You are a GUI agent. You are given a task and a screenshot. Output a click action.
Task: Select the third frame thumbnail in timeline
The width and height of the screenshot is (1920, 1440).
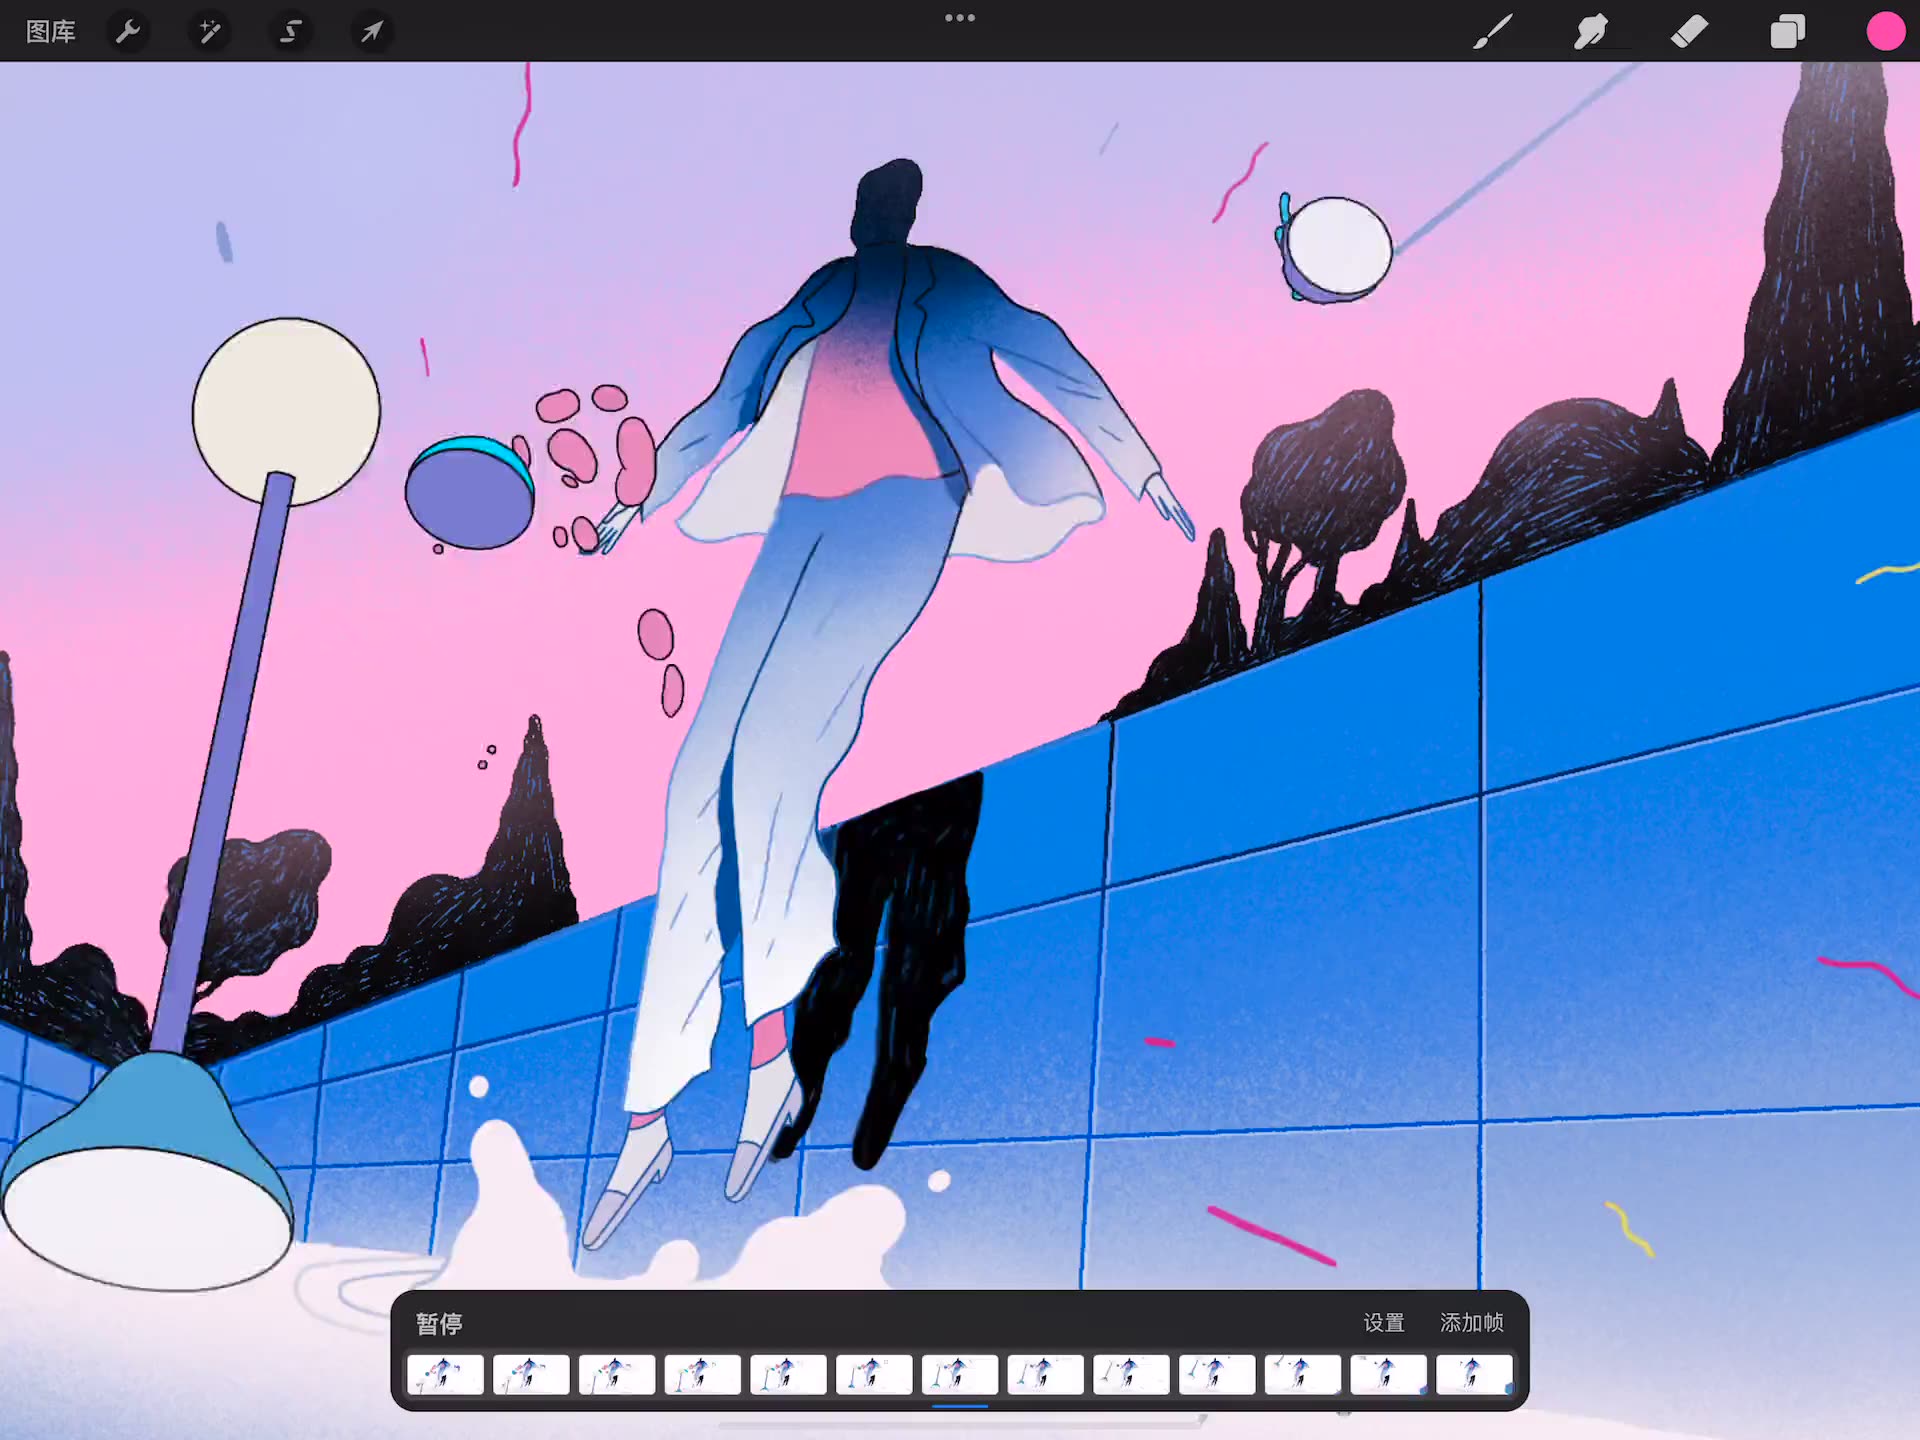[617, 1375]
